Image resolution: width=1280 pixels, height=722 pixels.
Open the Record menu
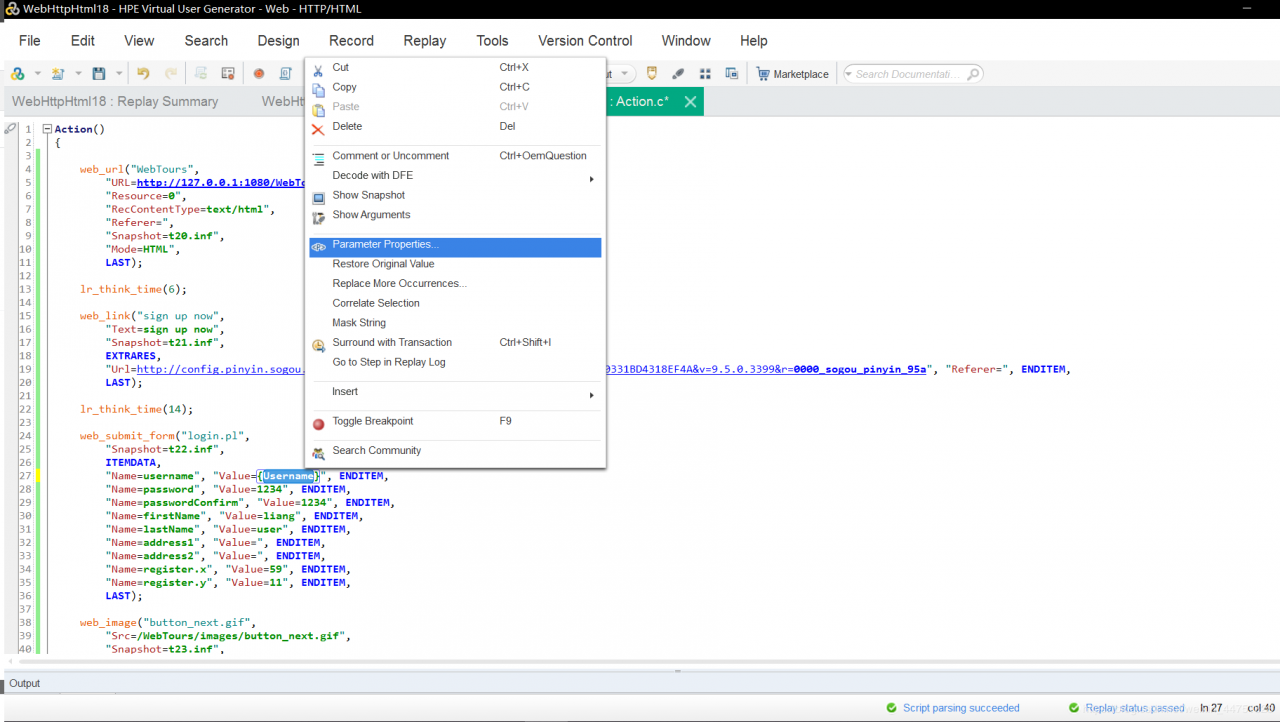352,41
